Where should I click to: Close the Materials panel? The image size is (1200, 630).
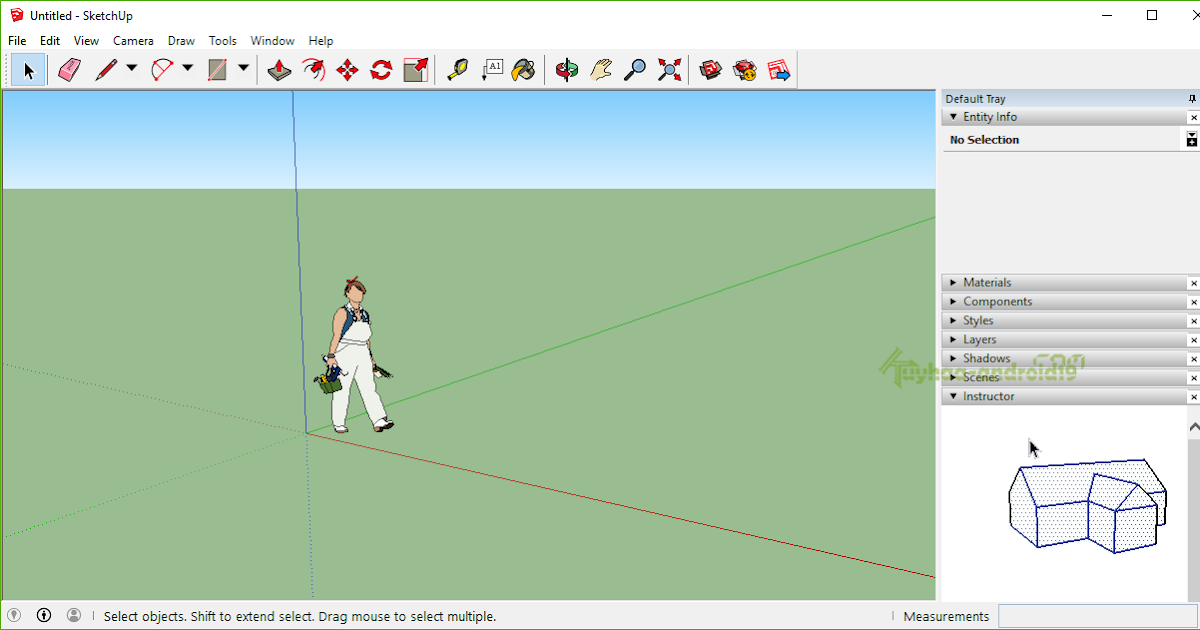[x=1193, y=283]
